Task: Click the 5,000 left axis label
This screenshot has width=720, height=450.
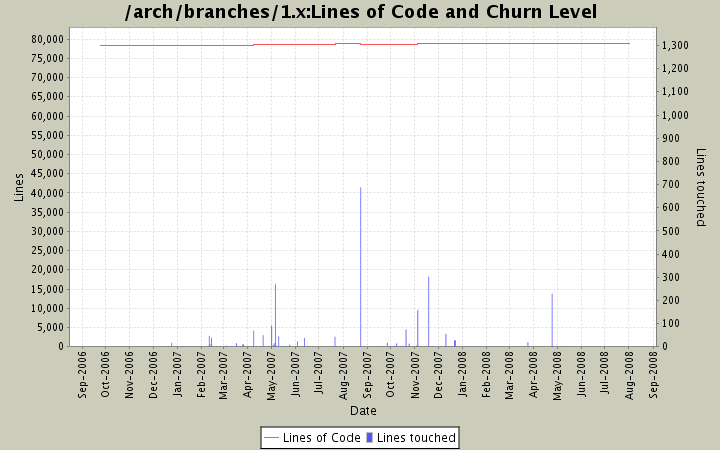Action: [x=50, y=327]
